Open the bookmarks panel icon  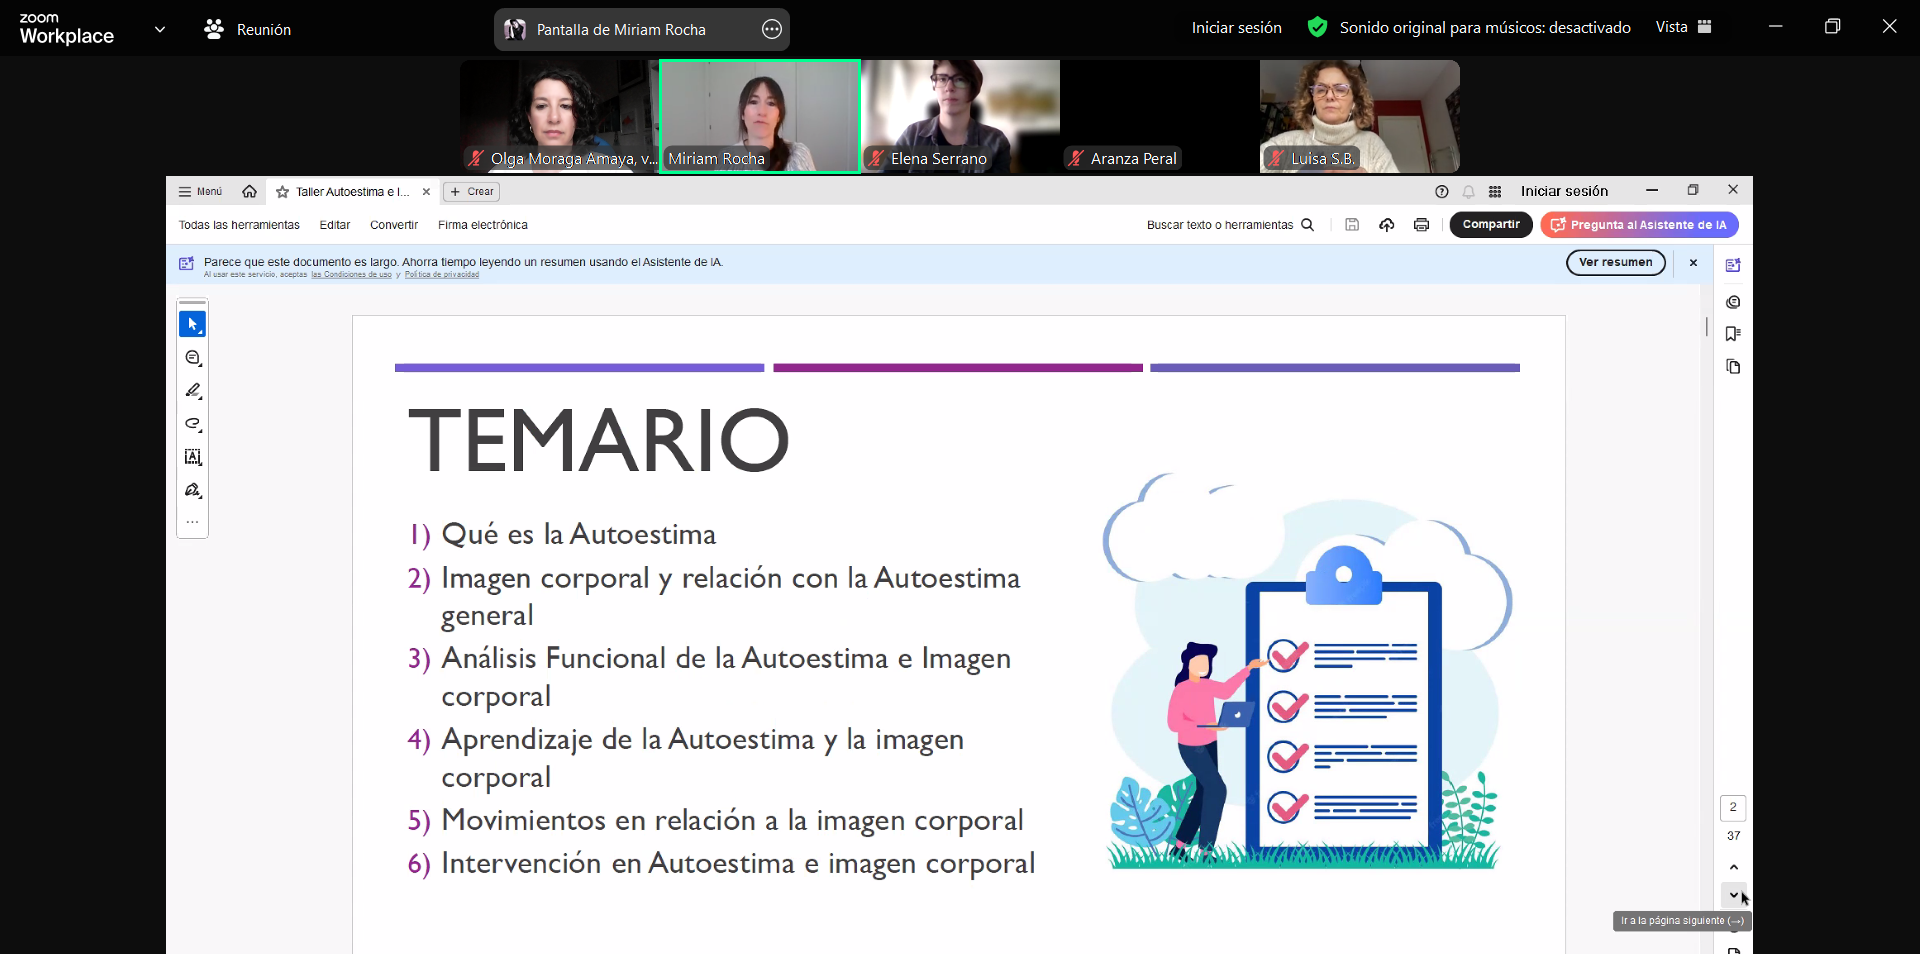(x=1733, y=334)
